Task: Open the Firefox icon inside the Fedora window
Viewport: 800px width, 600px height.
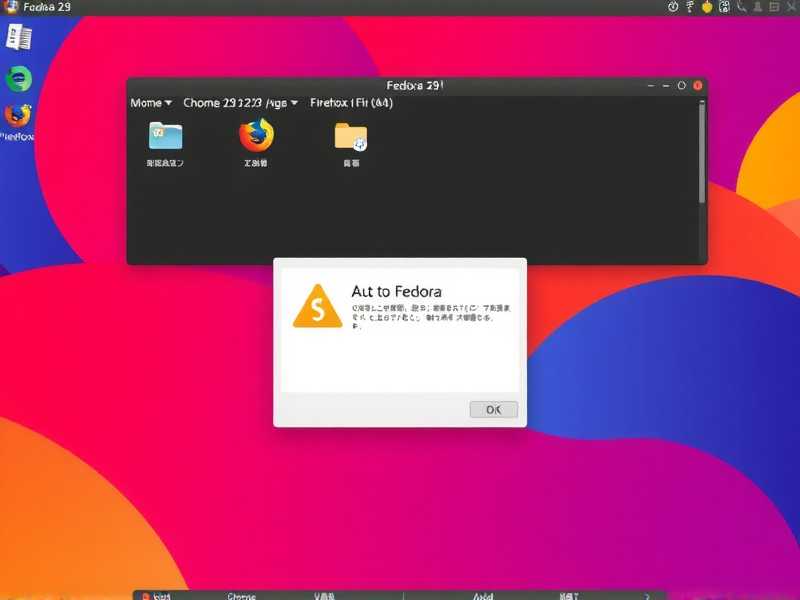Action: (x=256, y=138)
